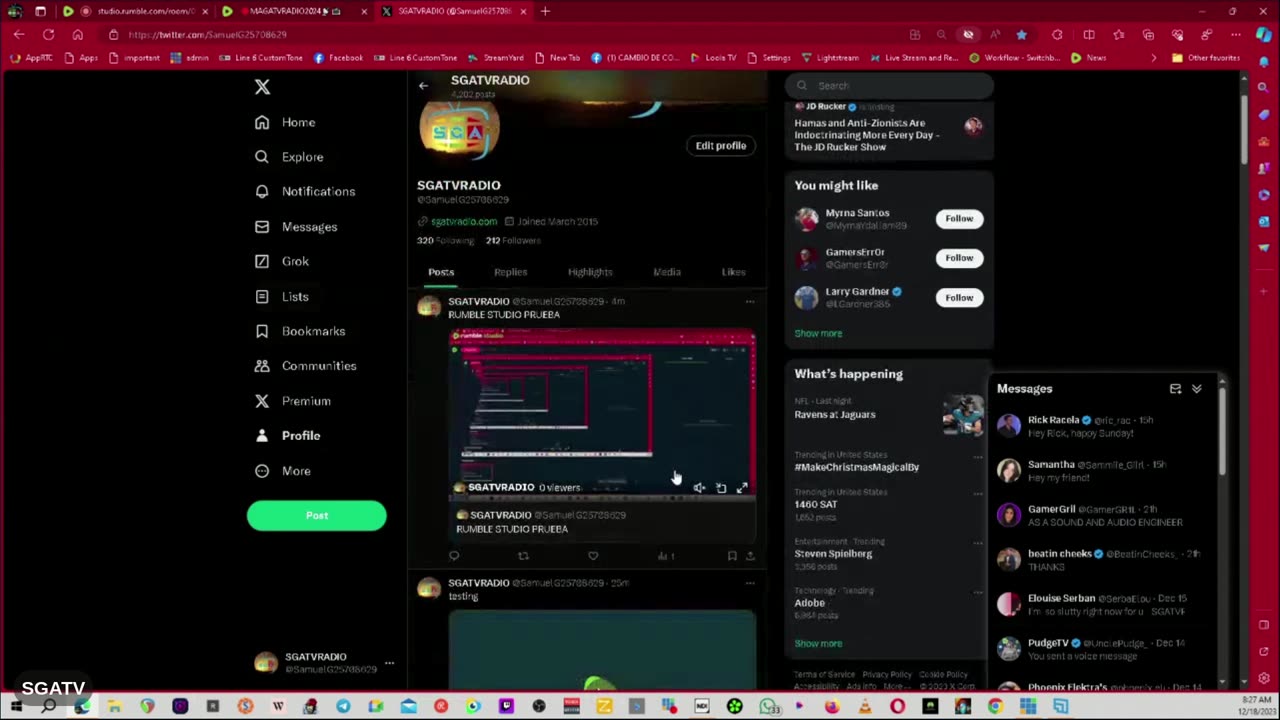Switch to the Replies tab

click(510, 272)
